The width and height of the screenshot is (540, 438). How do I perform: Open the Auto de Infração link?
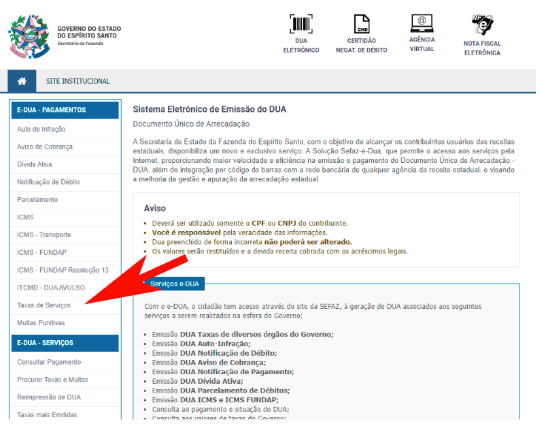click(x=41, y=129)
